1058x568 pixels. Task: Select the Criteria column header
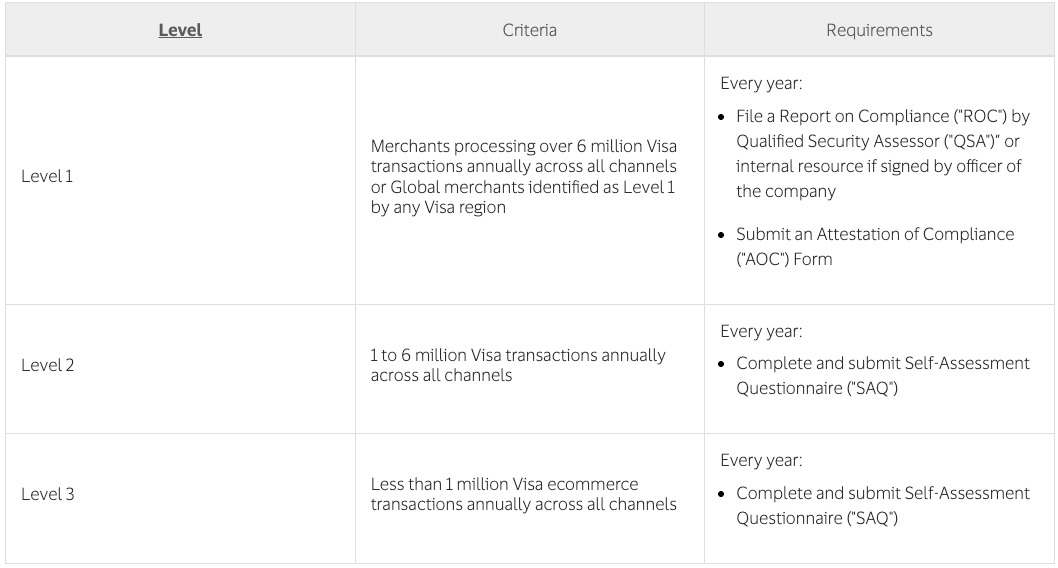tap(530, 30)
